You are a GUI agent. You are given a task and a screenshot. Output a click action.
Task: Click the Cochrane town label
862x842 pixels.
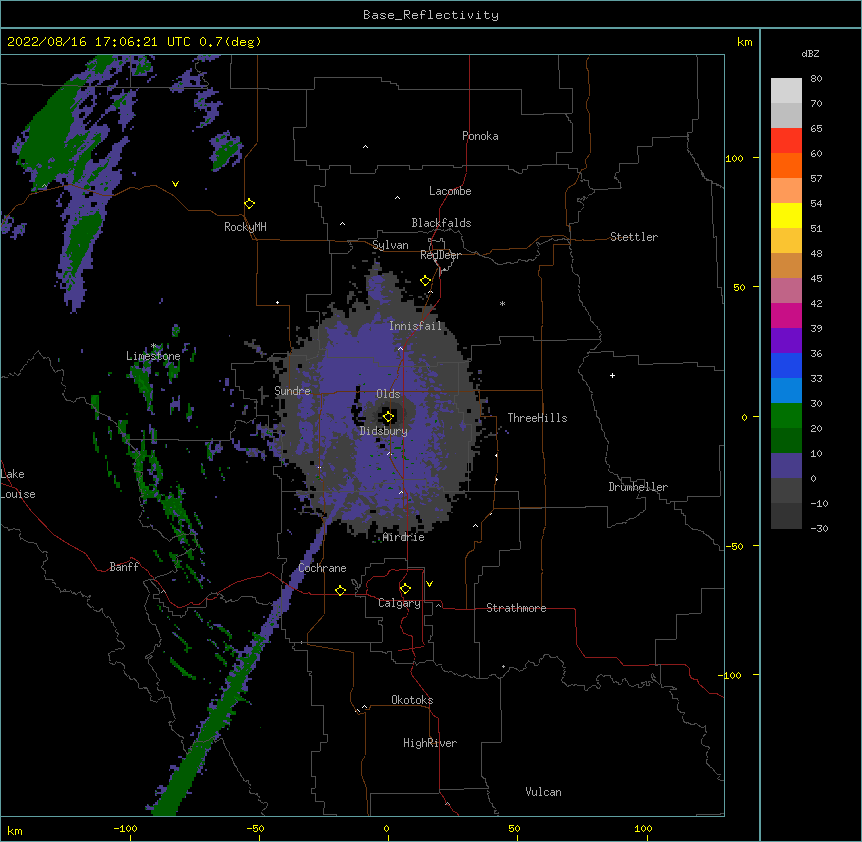point(322,568)
